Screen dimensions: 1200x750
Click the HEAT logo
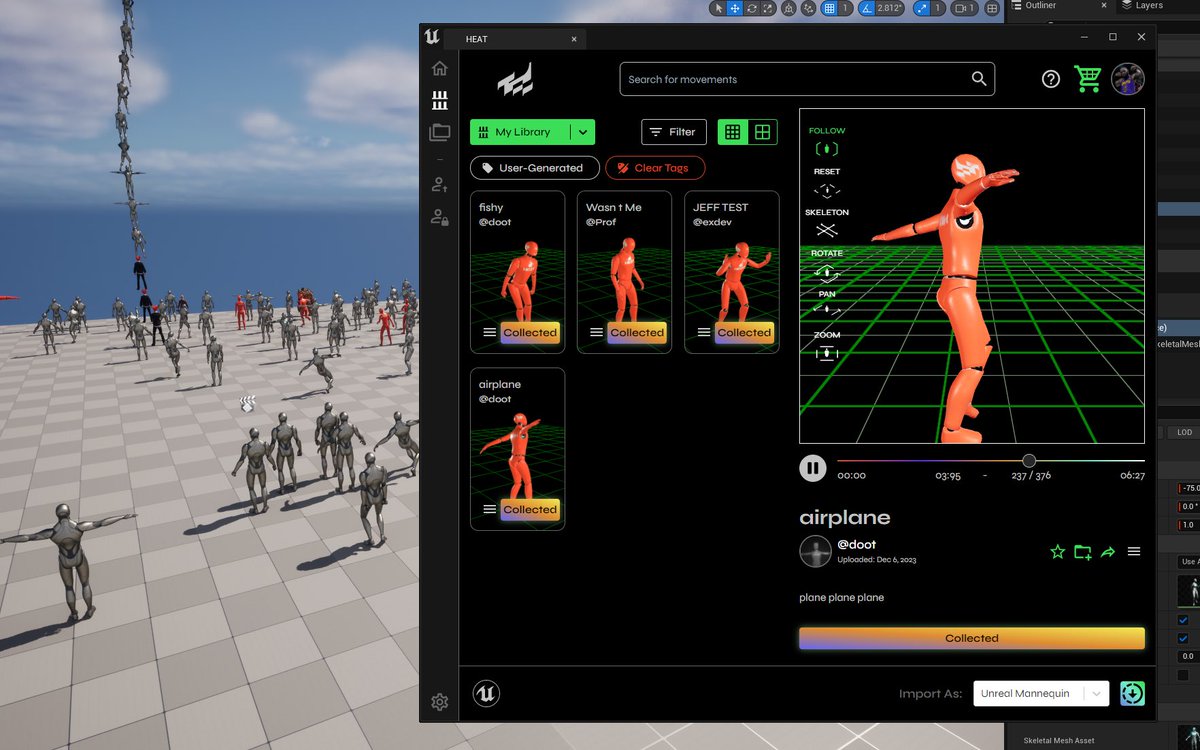515,79
